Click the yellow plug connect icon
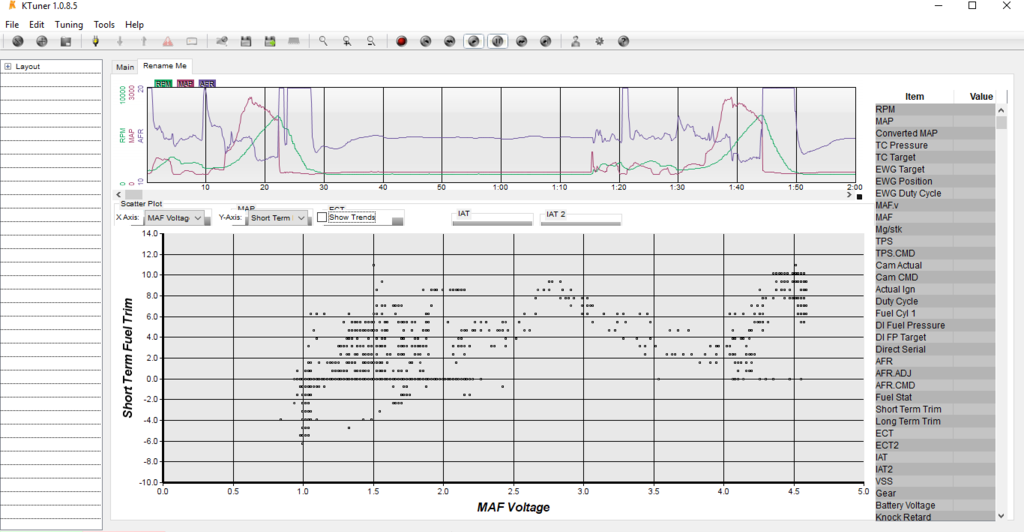This screenshot has width=1024, height=532. 95,41
